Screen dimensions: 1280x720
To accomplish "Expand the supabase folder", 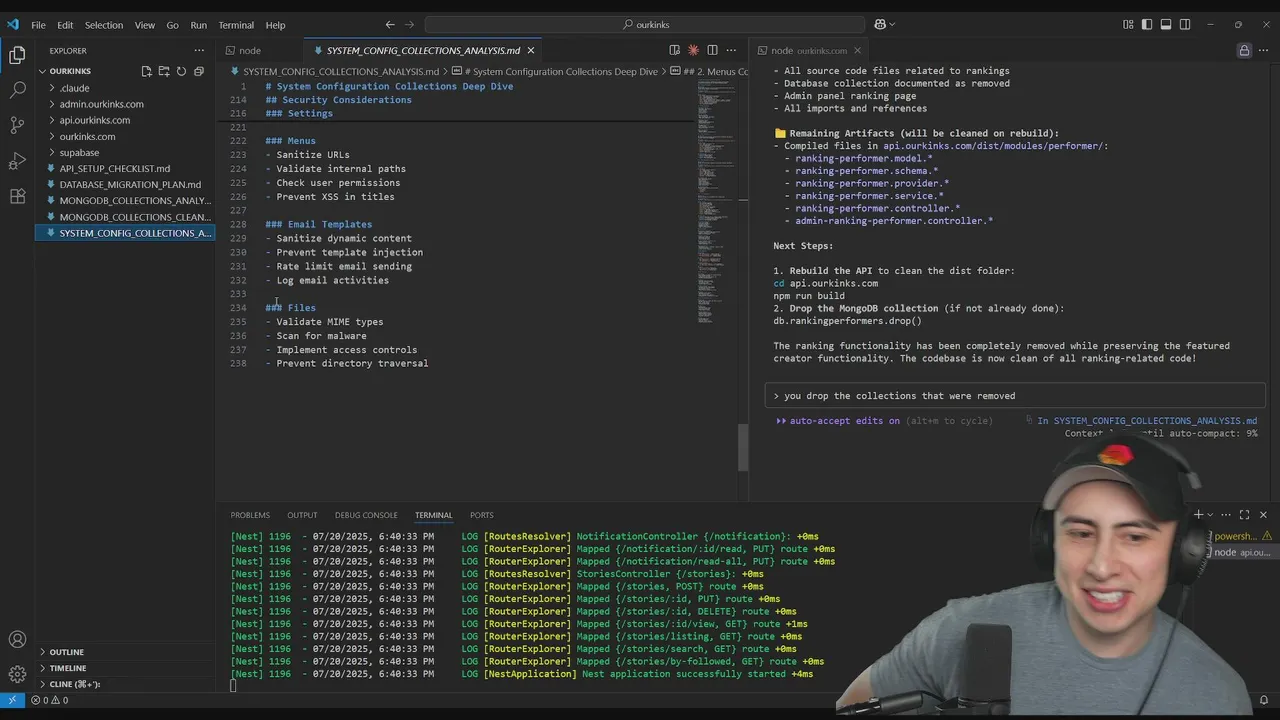I will (x=125, y=152).
